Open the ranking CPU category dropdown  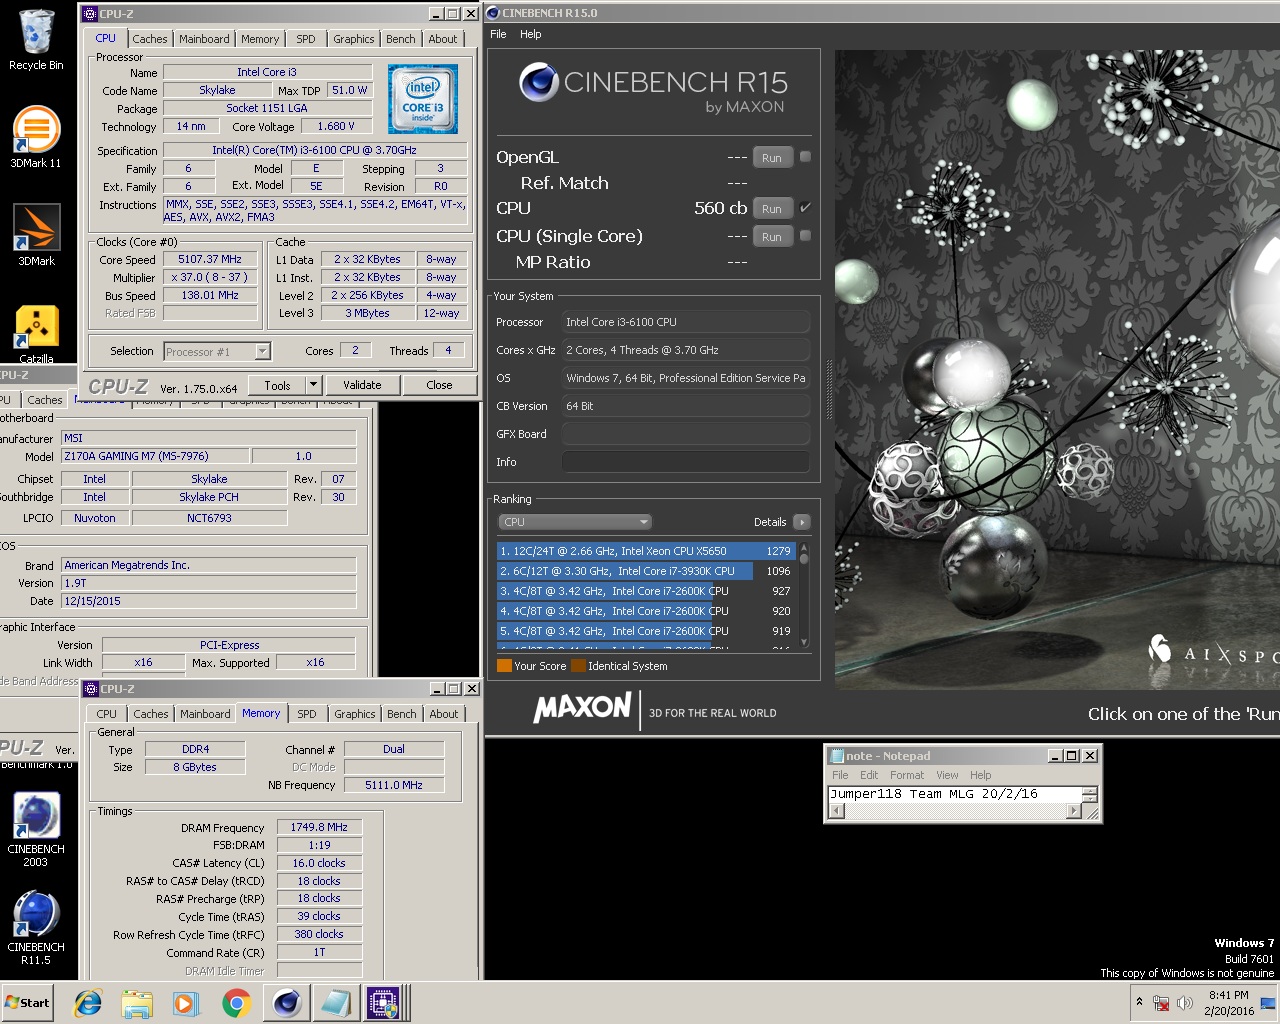click(575, 522)
